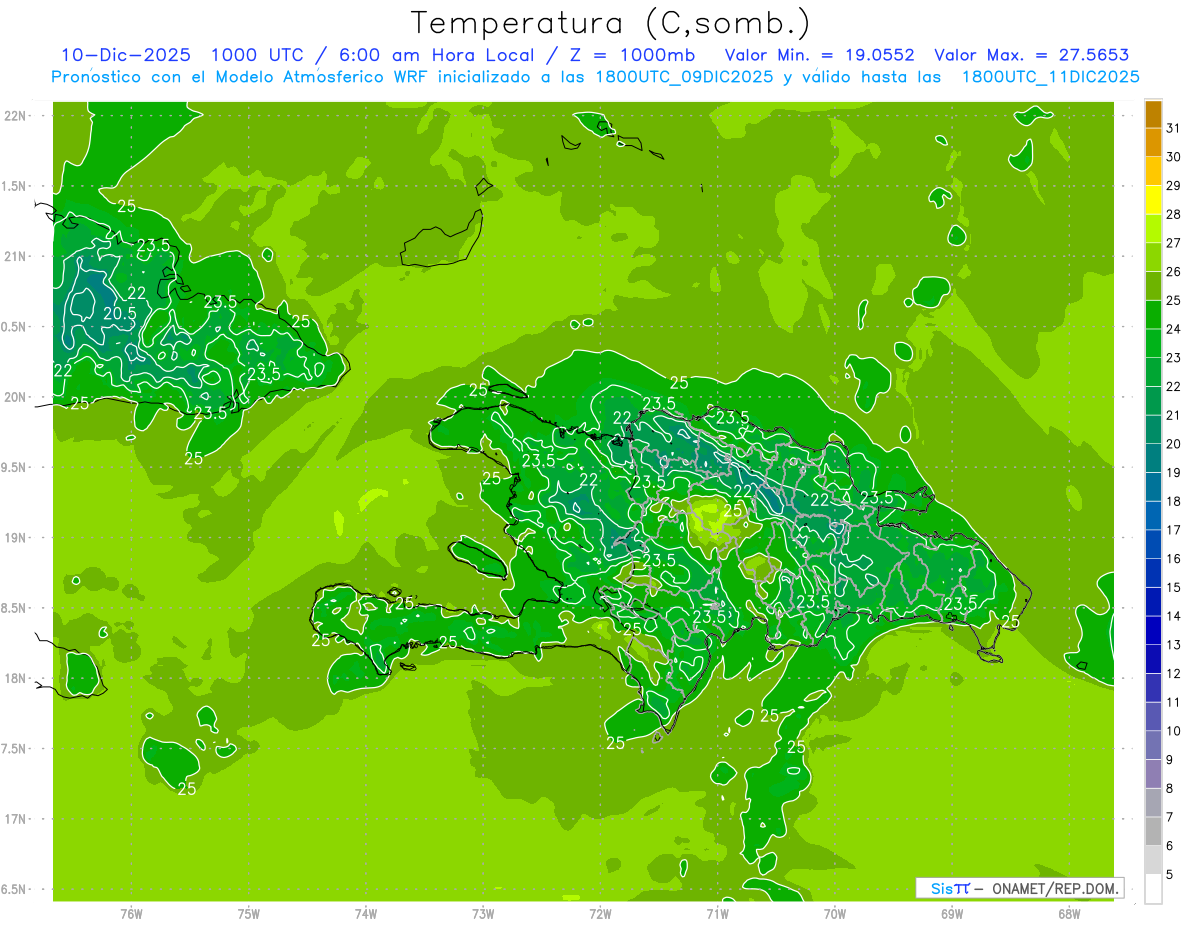Click the 20.5 contour label over Cuba
This screenshot has height=927, width=1200.
[119, 313]
